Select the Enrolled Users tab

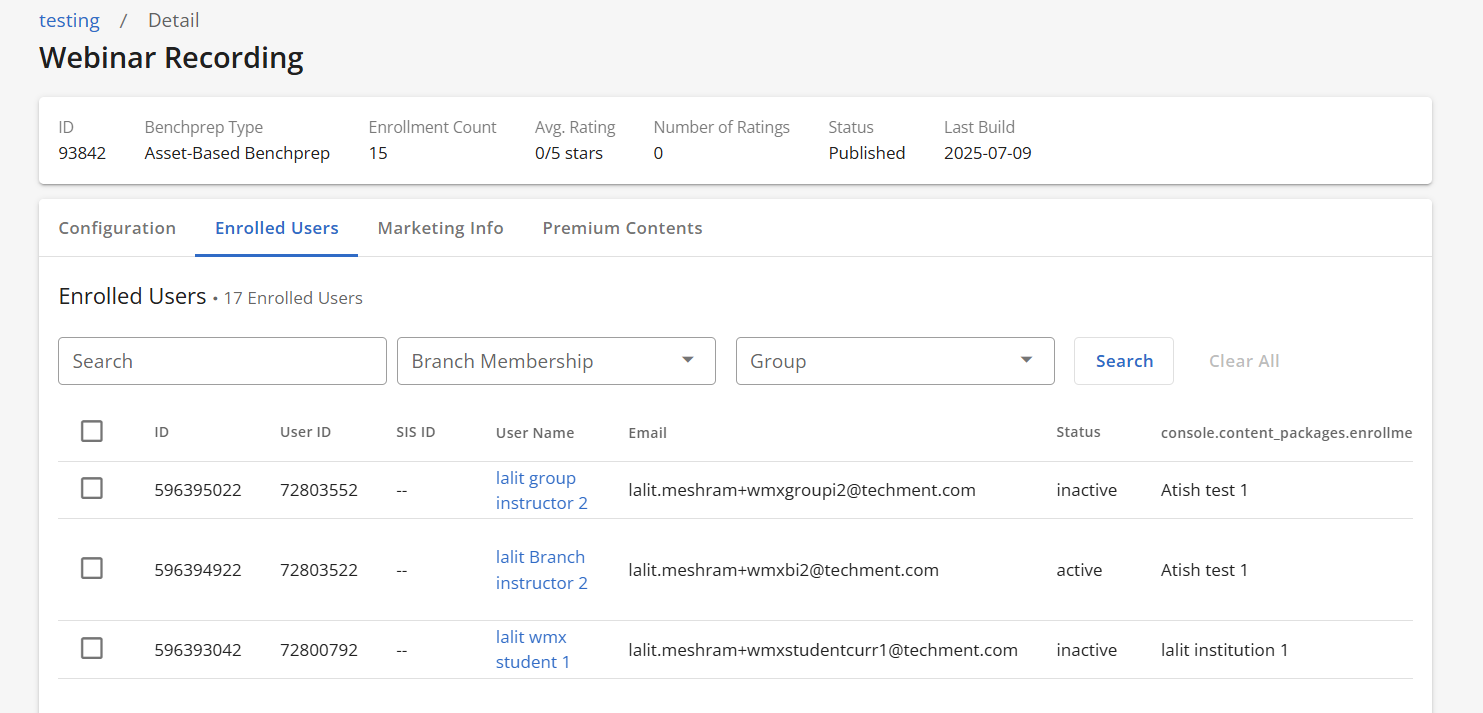click(x=276, y=228)
